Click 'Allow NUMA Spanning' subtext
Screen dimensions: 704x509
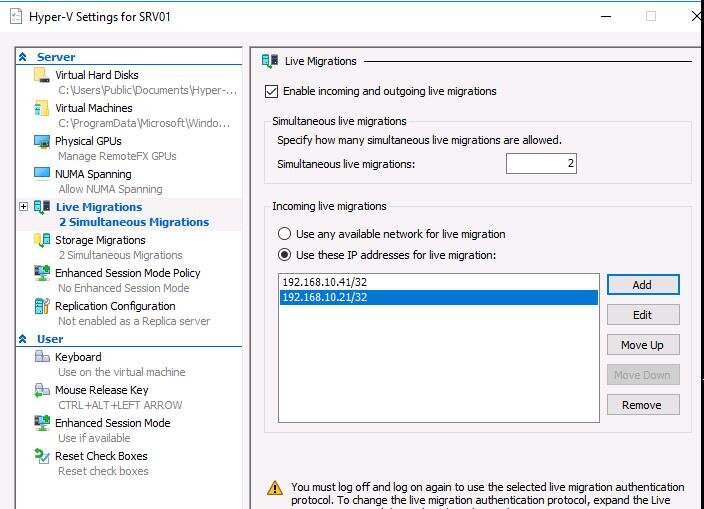click(x=110, y=189)
